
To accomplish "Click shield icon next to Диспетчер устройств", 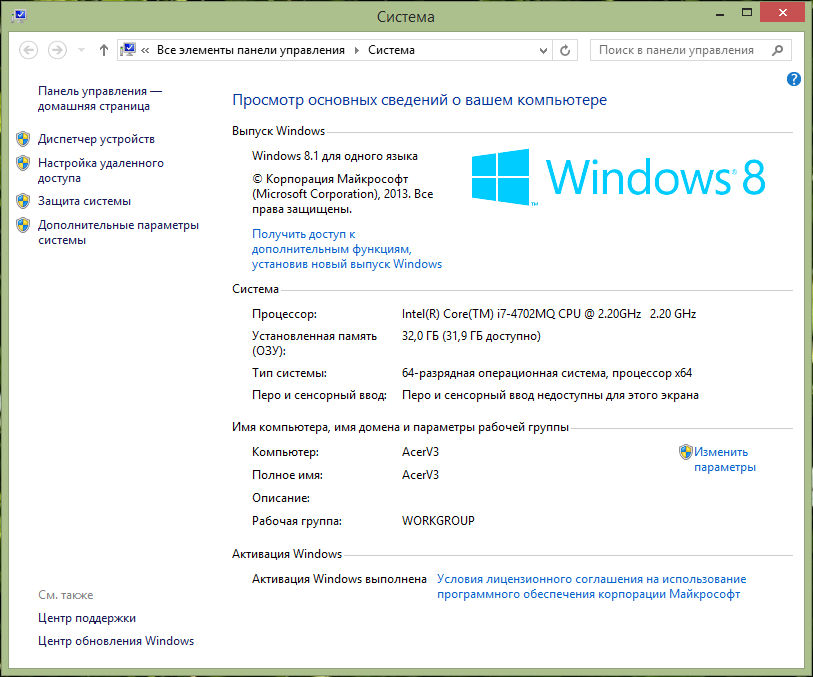I will coord(23,139).
